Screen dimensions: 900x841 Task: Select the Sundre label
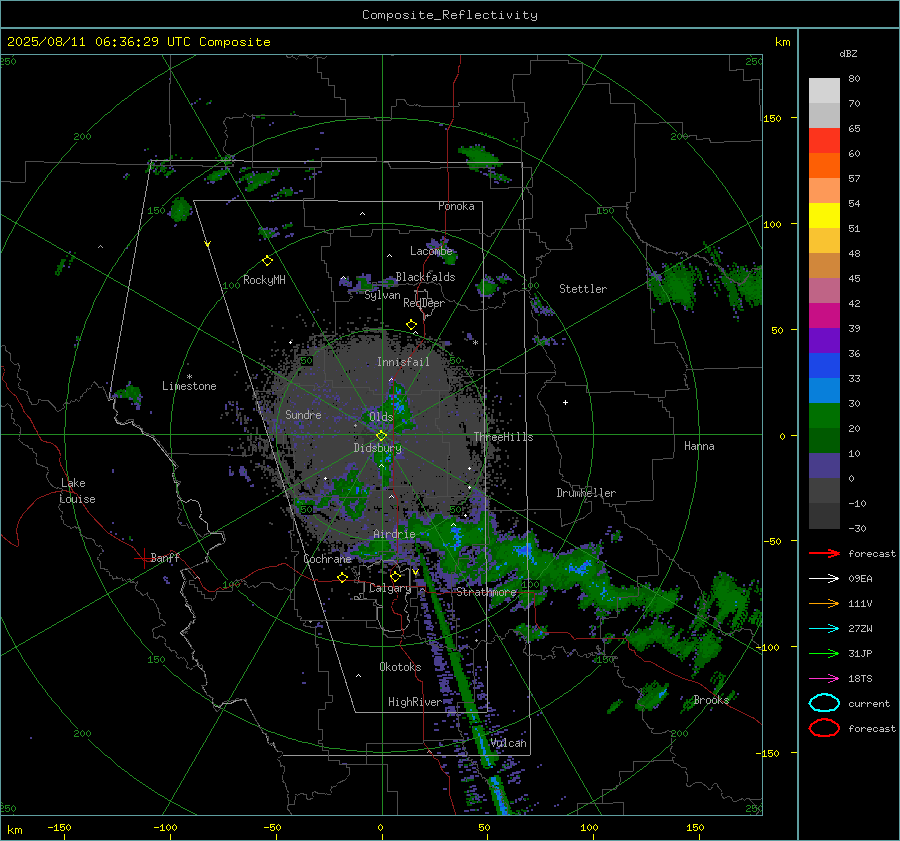pos(303,414)
